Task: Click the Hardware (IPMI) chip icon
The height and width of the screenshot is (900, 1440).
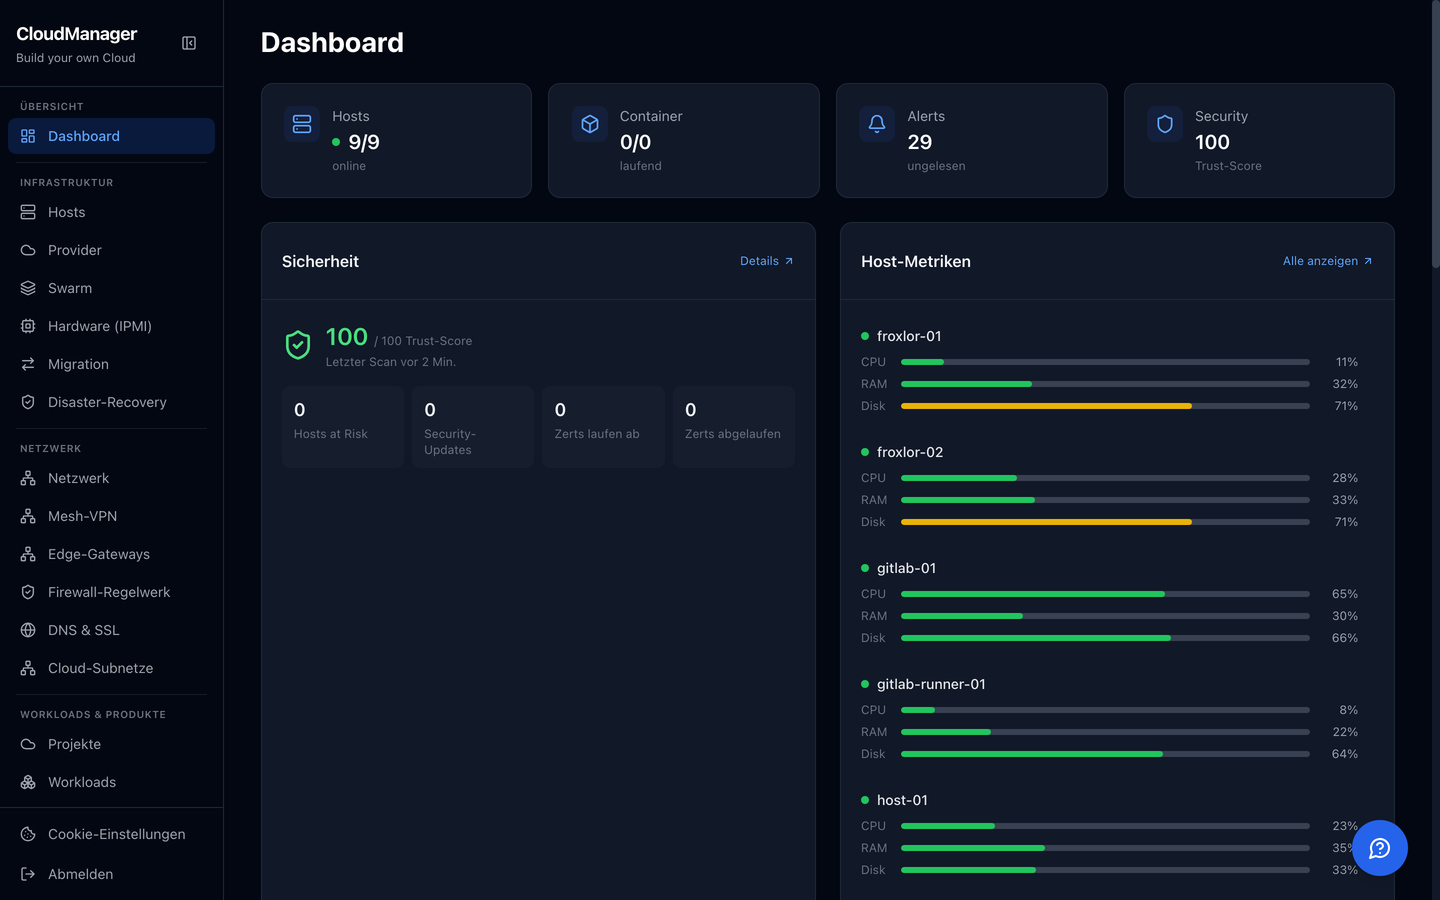Action: (28, 326)
